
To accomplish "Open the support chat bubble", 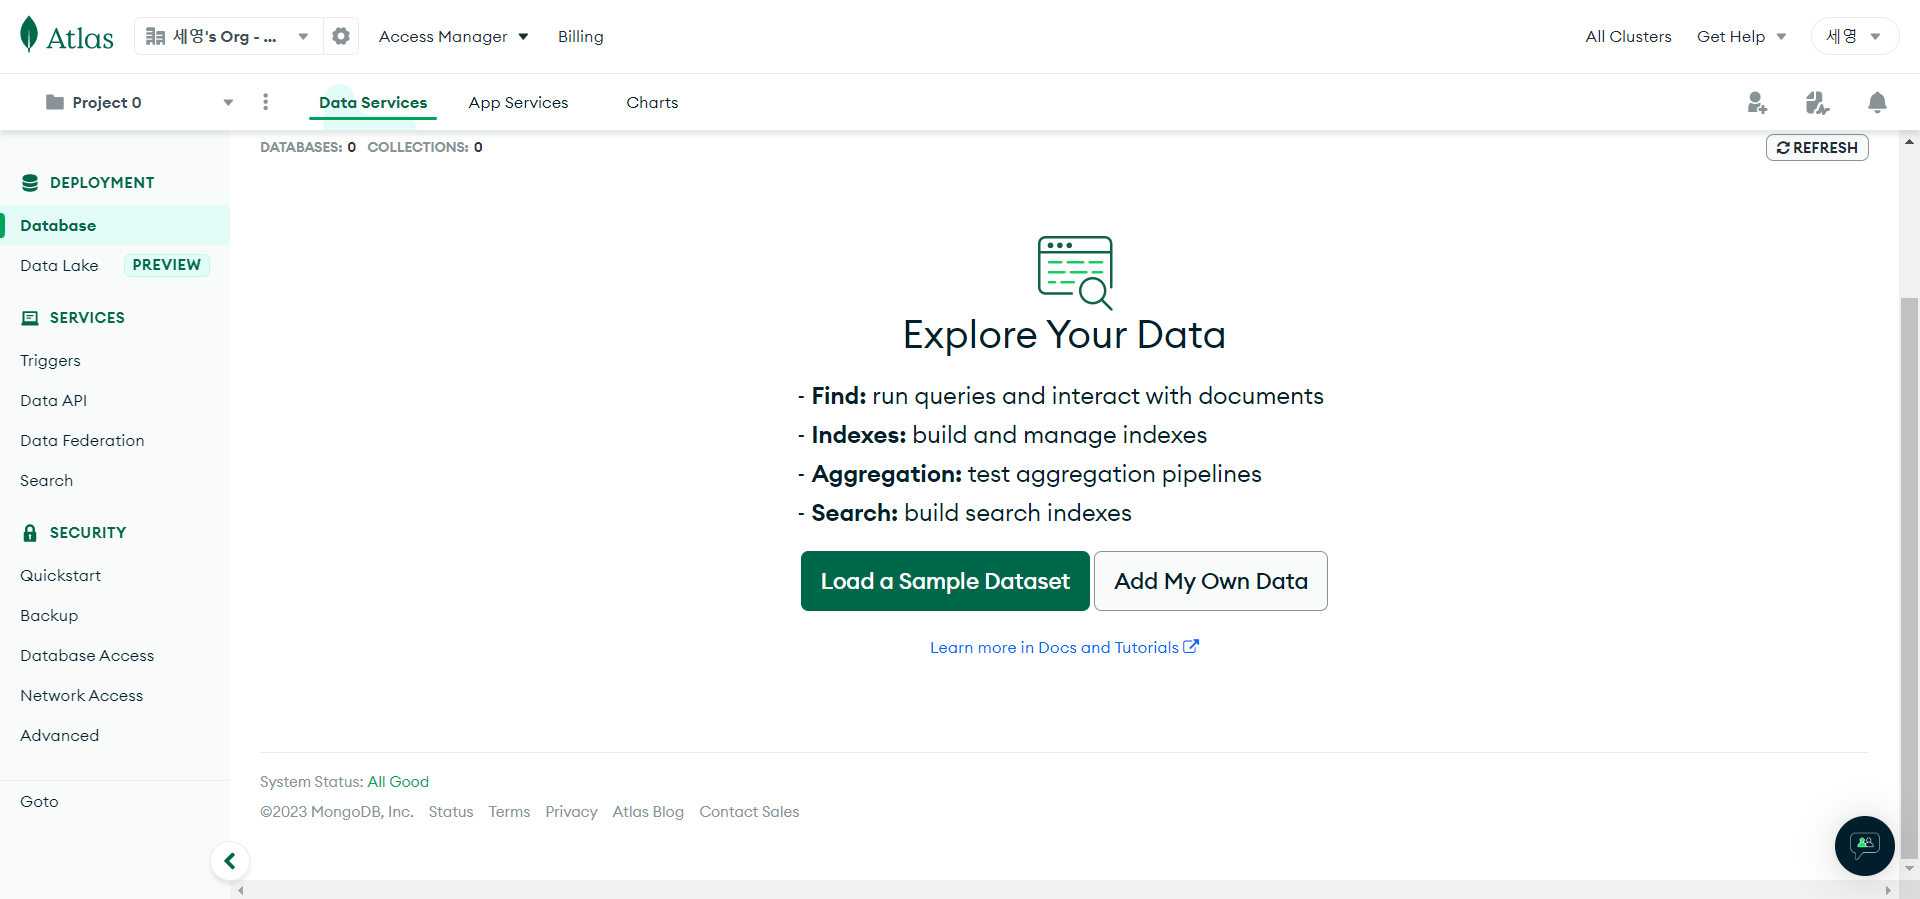I will [x=1864, y=846].
